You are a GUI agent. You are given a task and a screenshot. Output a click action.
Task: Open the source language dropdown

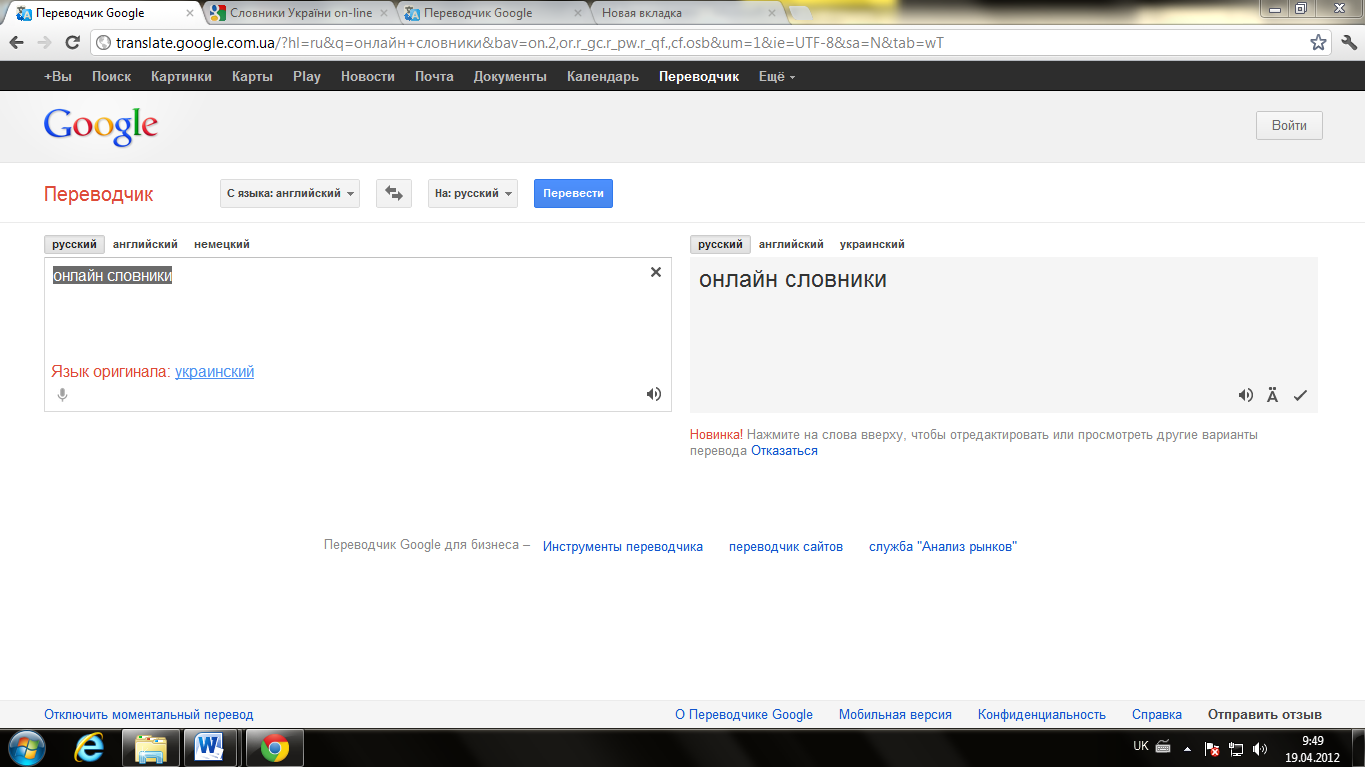(x=290, y=193)
